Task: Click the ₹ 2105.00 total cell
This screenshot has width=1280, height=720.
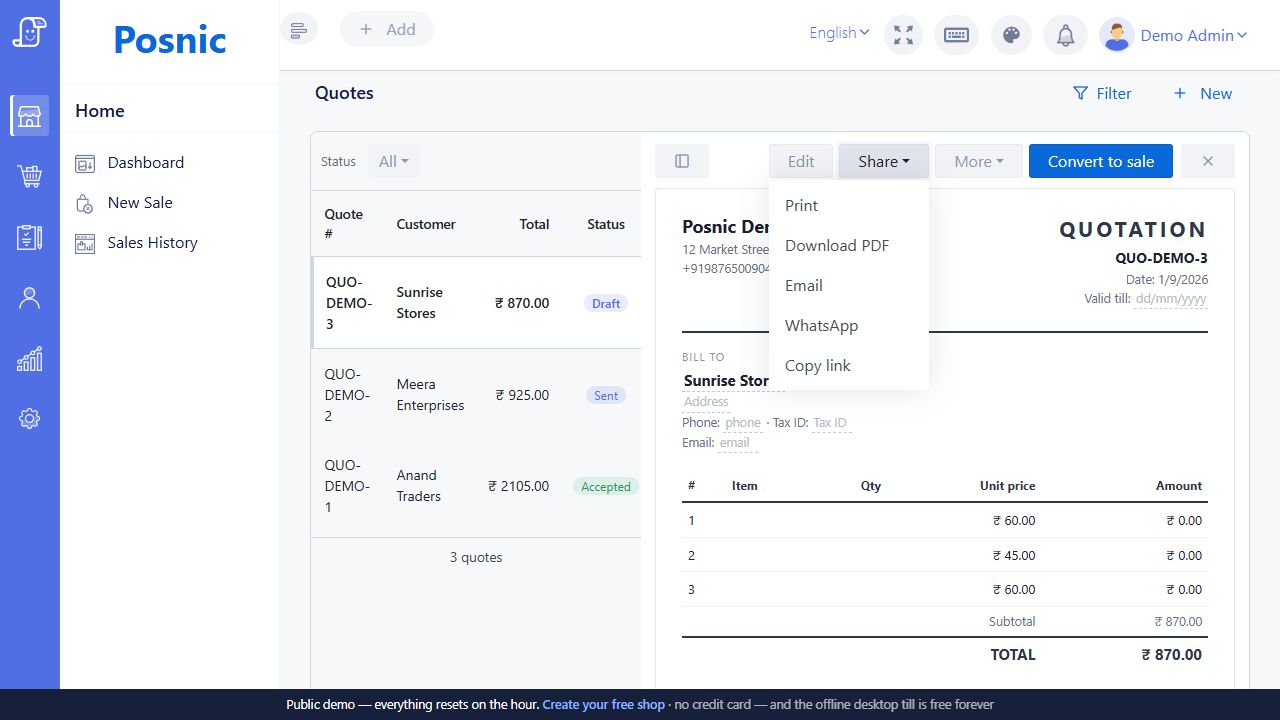Action: 518,486
